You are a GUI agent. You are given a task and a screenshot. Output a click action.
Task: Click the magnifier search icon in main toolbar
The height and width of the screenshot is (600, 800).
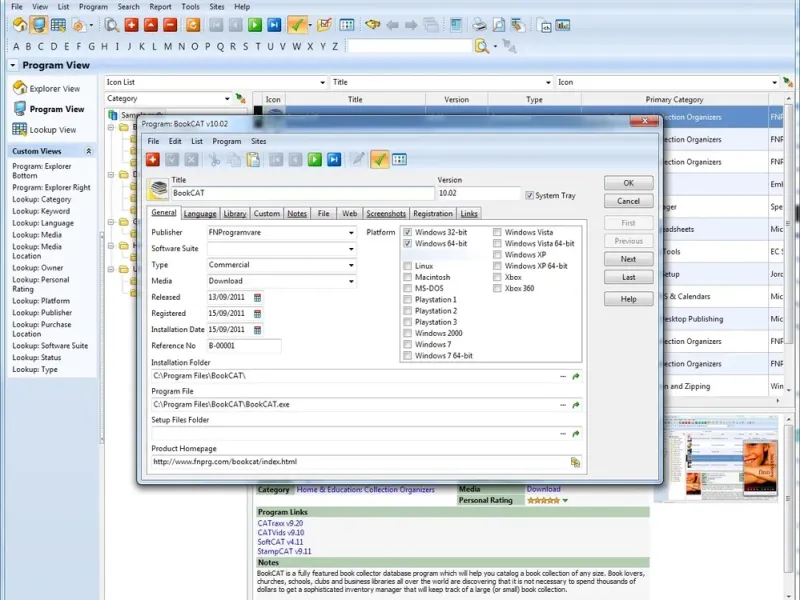click(x=112, y=24)
